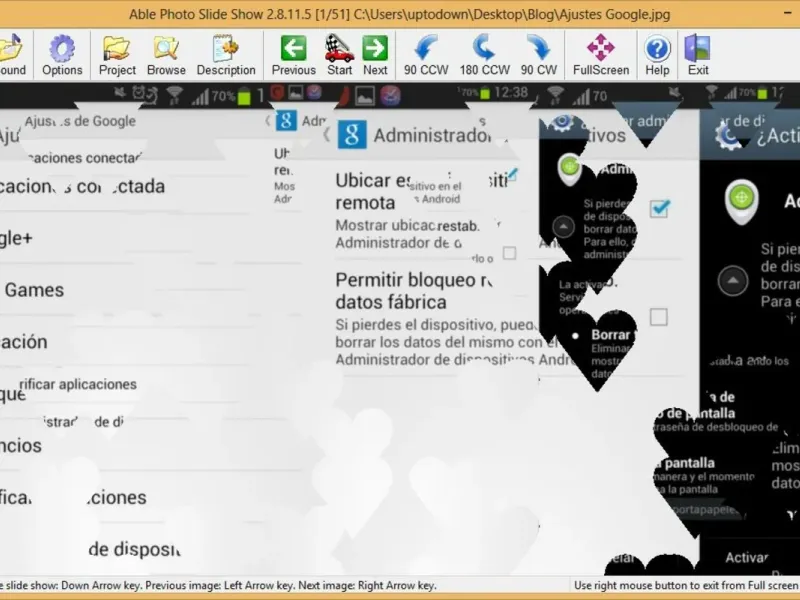Screen dimensions: 800x600
Task: Open the Project folder button
Action: [117, 55]
